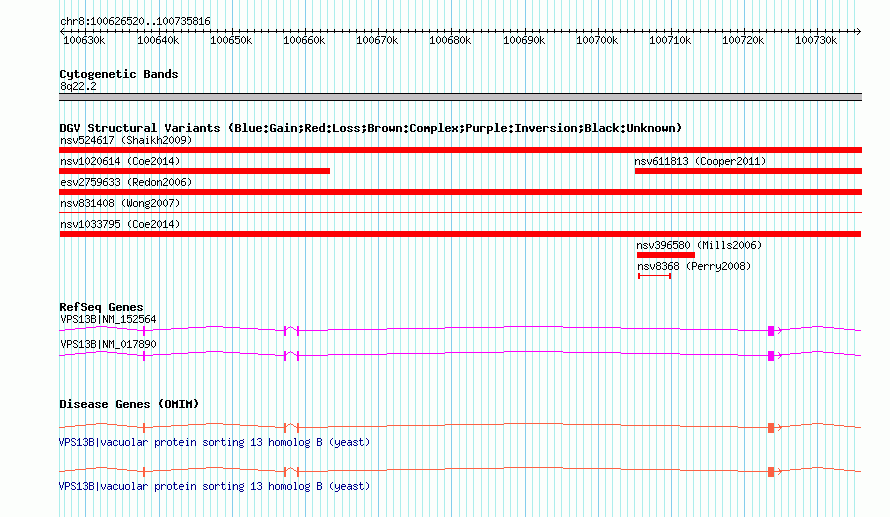Open variant nsv611813 (Cooper2011) label
Image resolution: width=890 pixels, height=517 pixels.
pos(700,161)
